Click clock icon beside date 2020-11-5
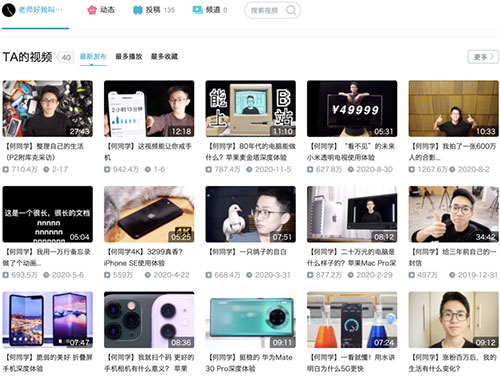This screenshot has height=376, width=500. coord(249,169)
